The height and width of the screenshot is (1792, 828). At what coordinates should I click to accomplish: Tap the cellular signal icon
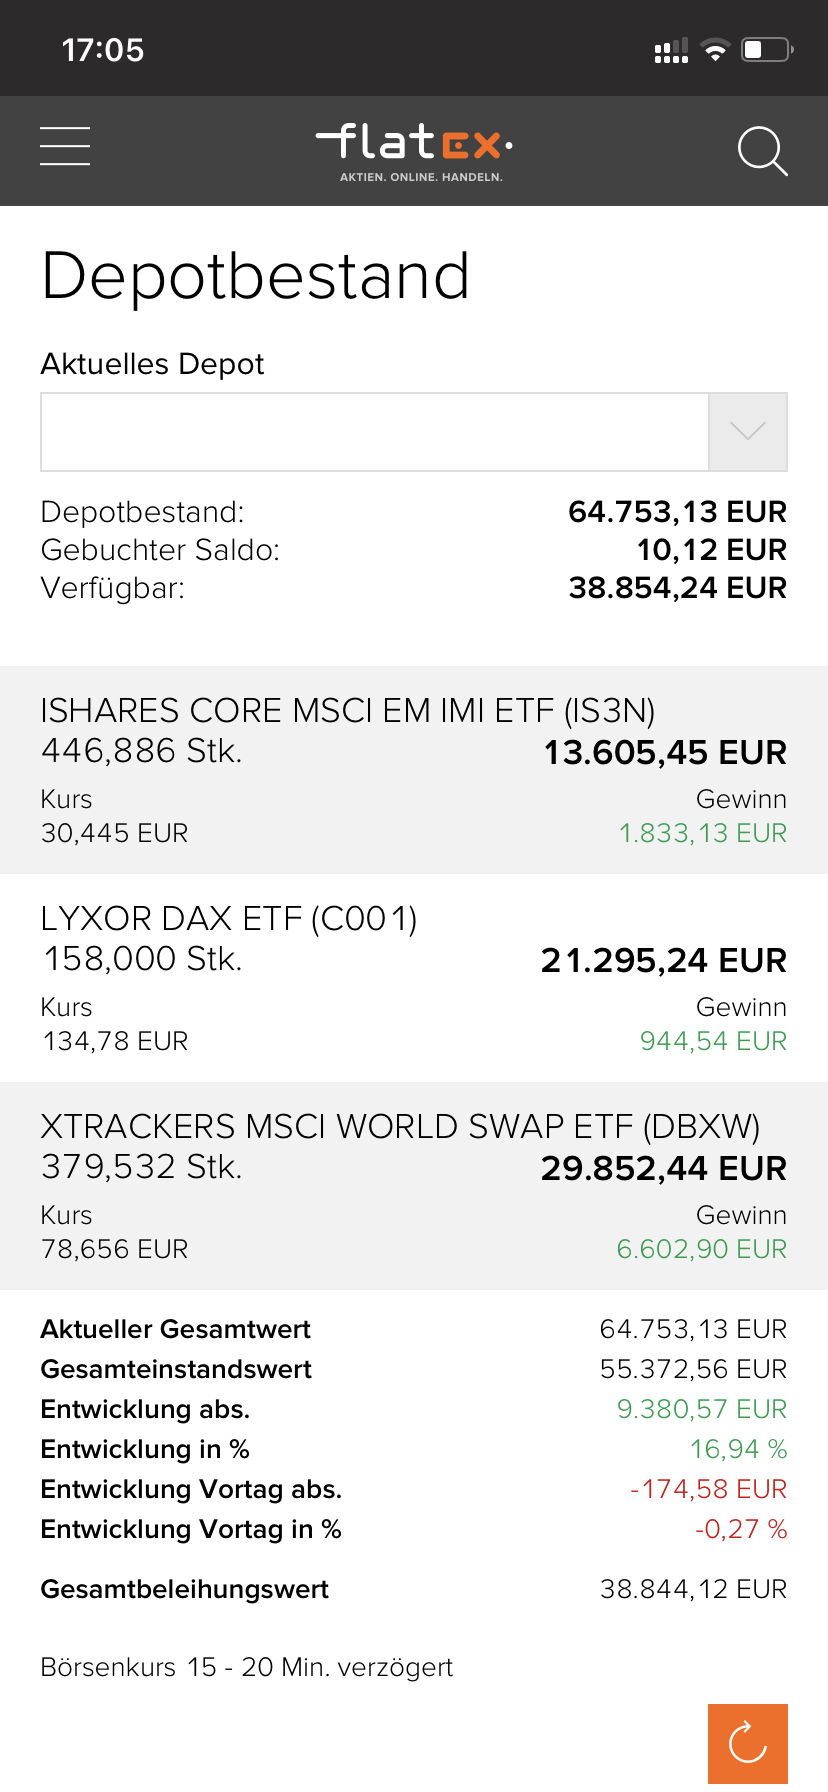671,50
